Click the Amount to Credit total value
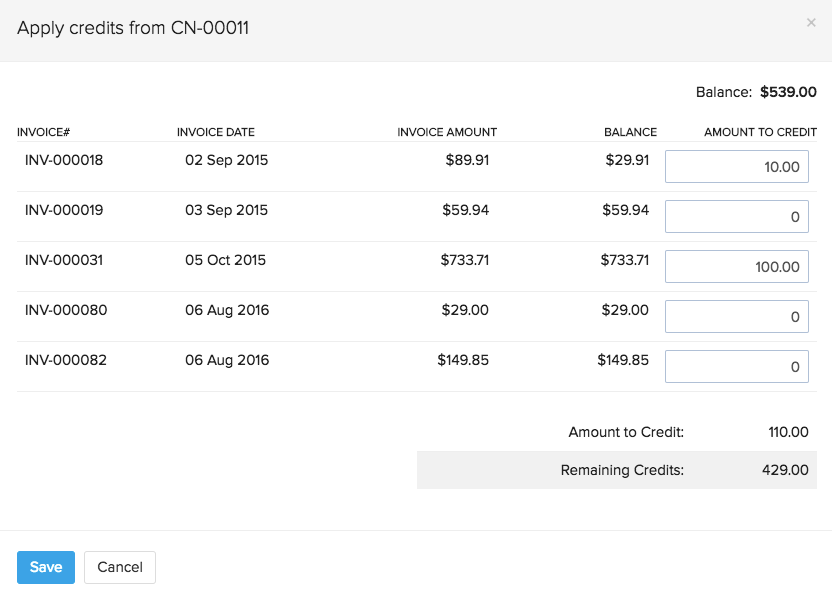 788,432
